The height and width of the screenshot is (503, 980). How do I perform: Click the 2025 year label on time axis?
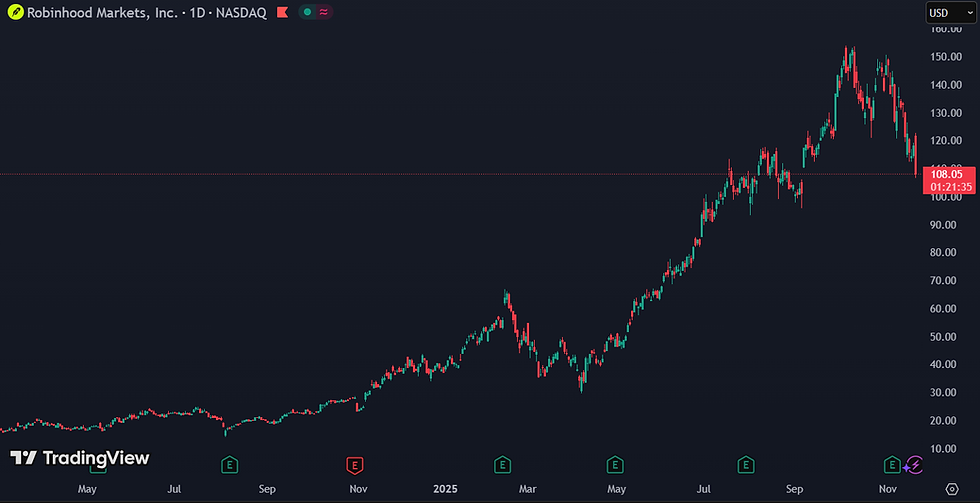click(x=446, y=489)
